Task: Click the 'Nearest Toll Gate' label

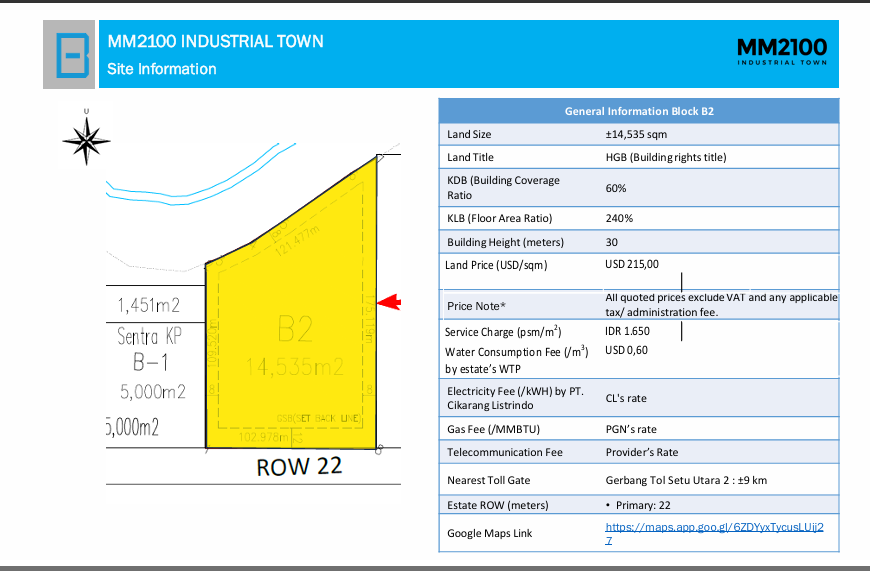Action: point(489,480)
